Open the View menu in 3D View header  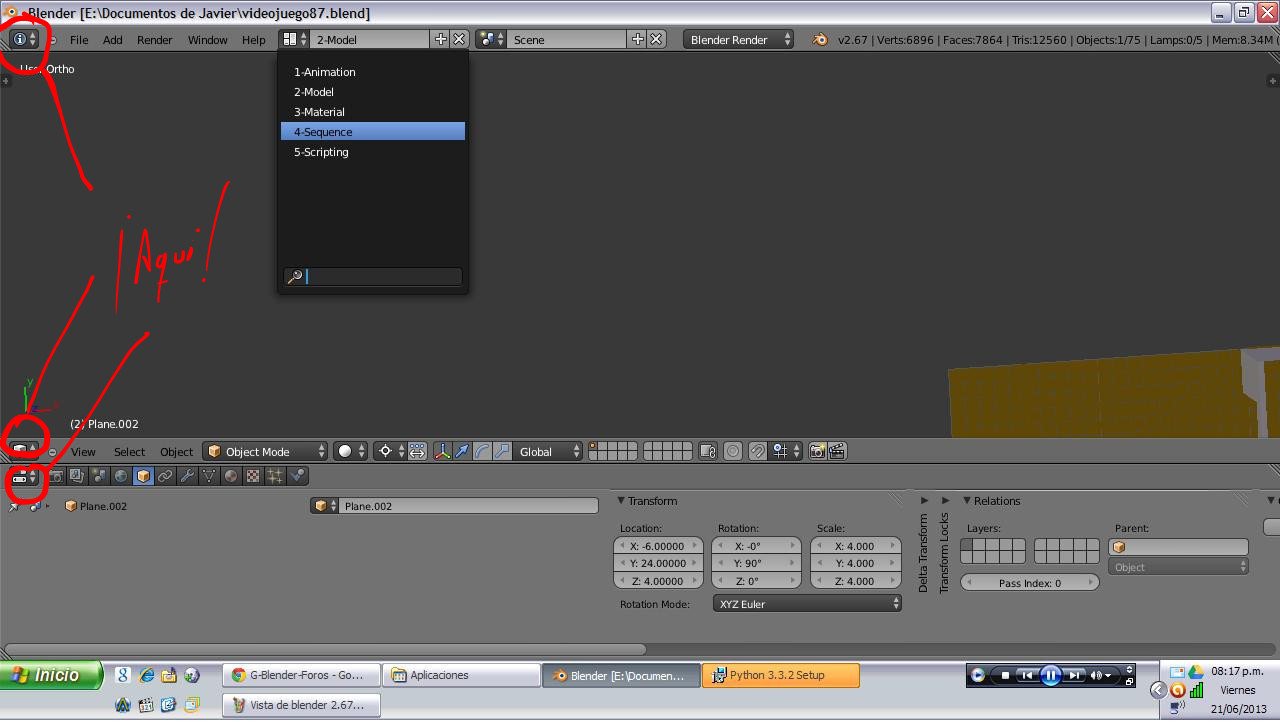click(83, 452)
